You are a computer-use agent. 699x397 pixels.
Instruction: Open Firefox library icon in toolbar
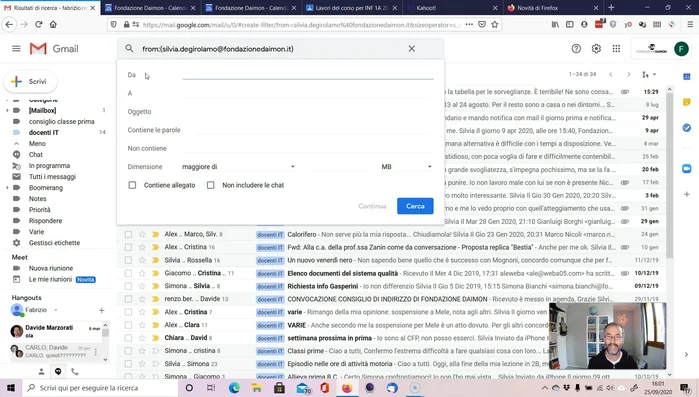pos(555,25)
